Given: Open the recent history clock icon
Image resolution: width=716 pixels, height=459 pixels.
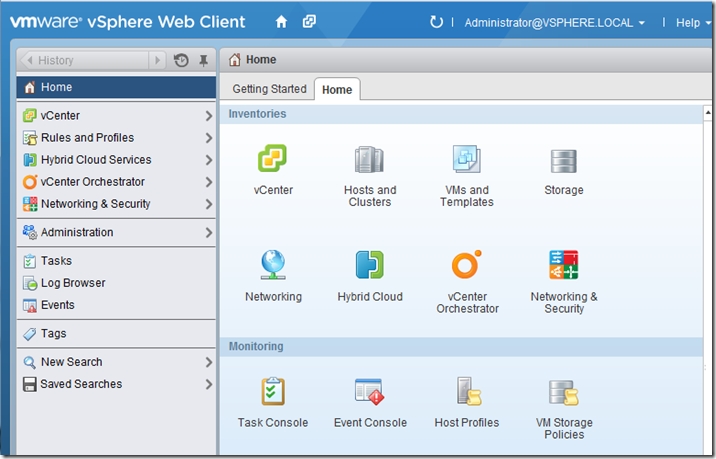Looking at the screenshot, I should [x=181, y=60].
